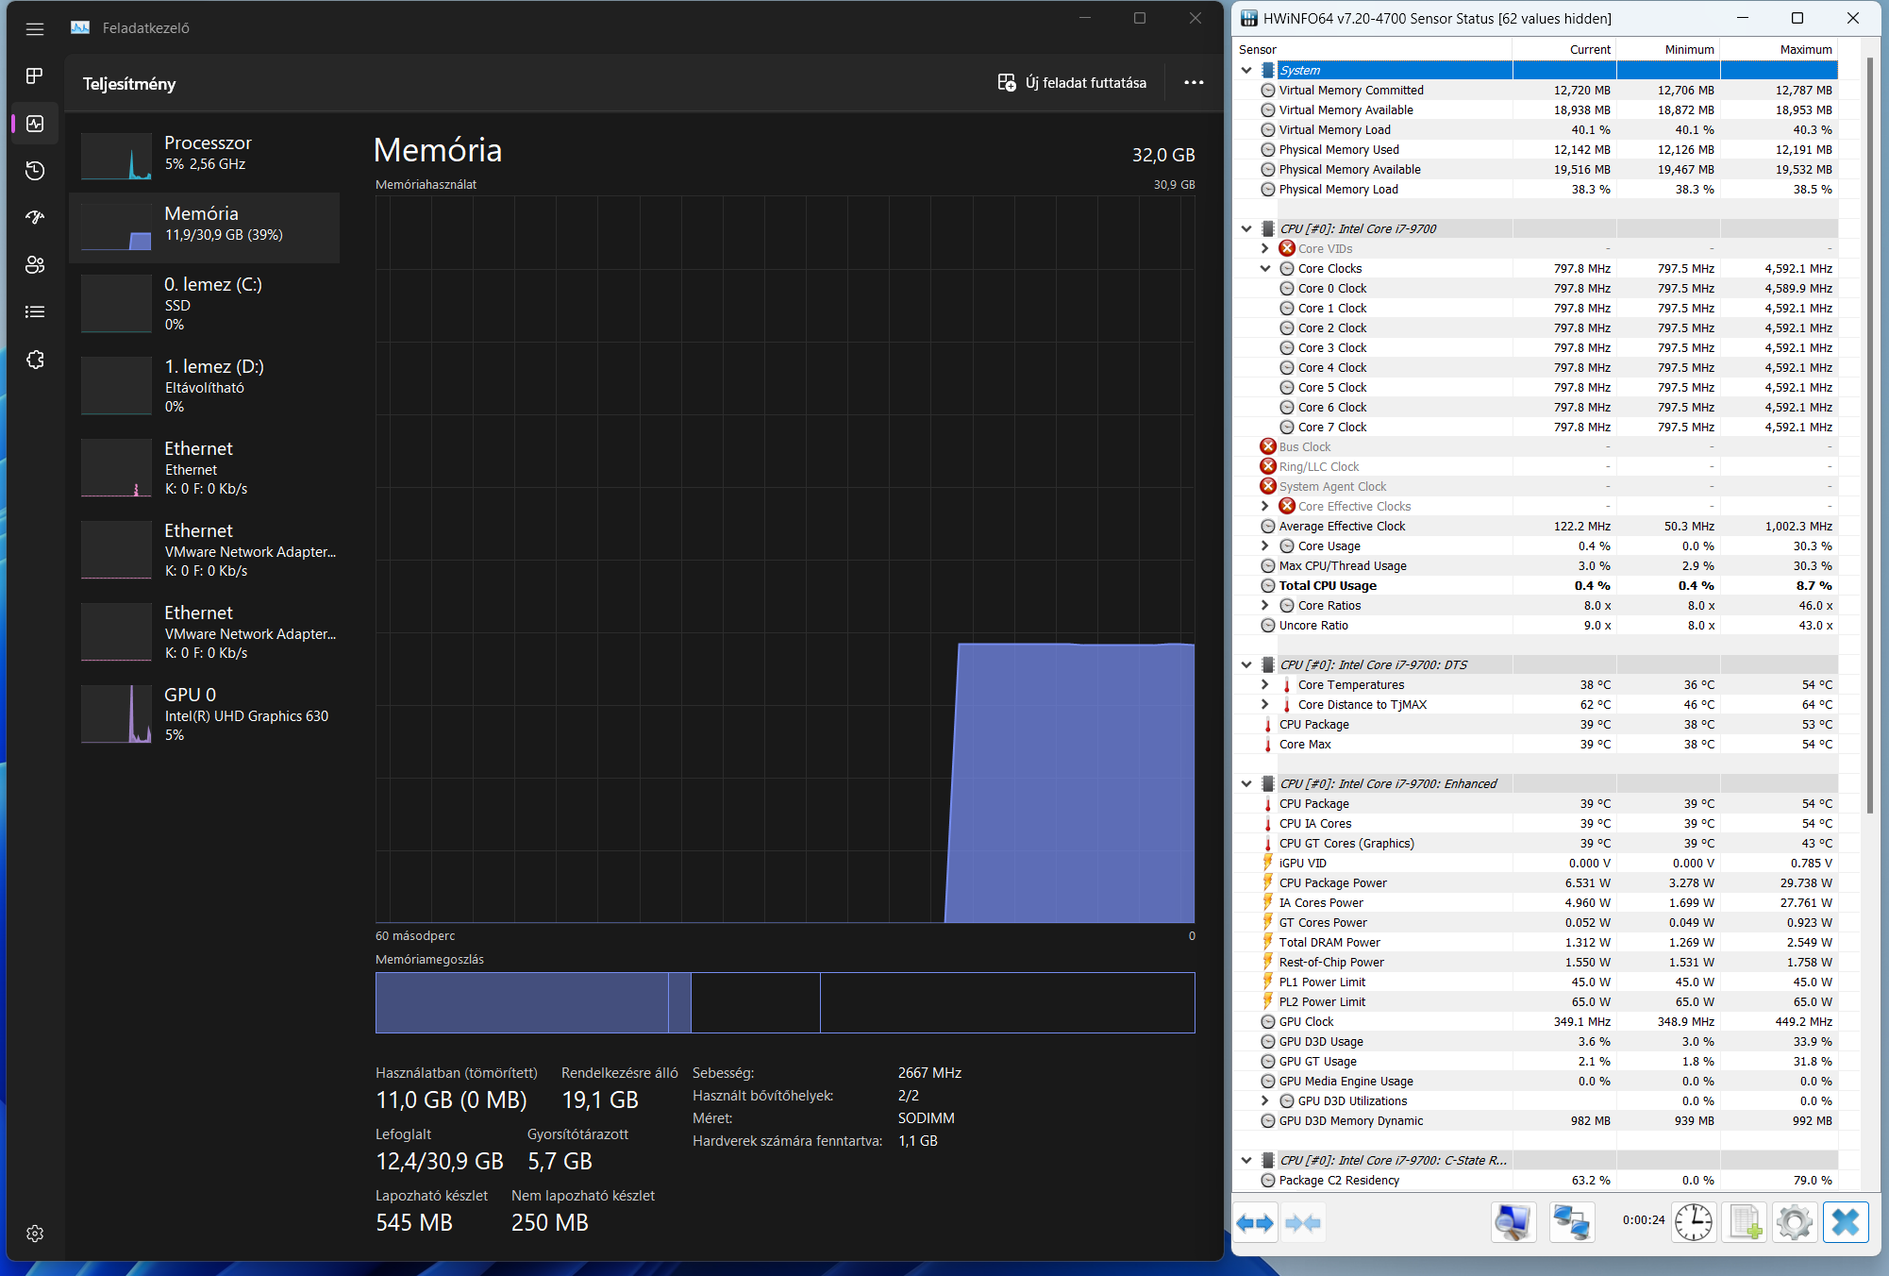Click HWiNFO vertical scrollbar
Viewport: 1889px width, 1276px height.
[1869, 434]
